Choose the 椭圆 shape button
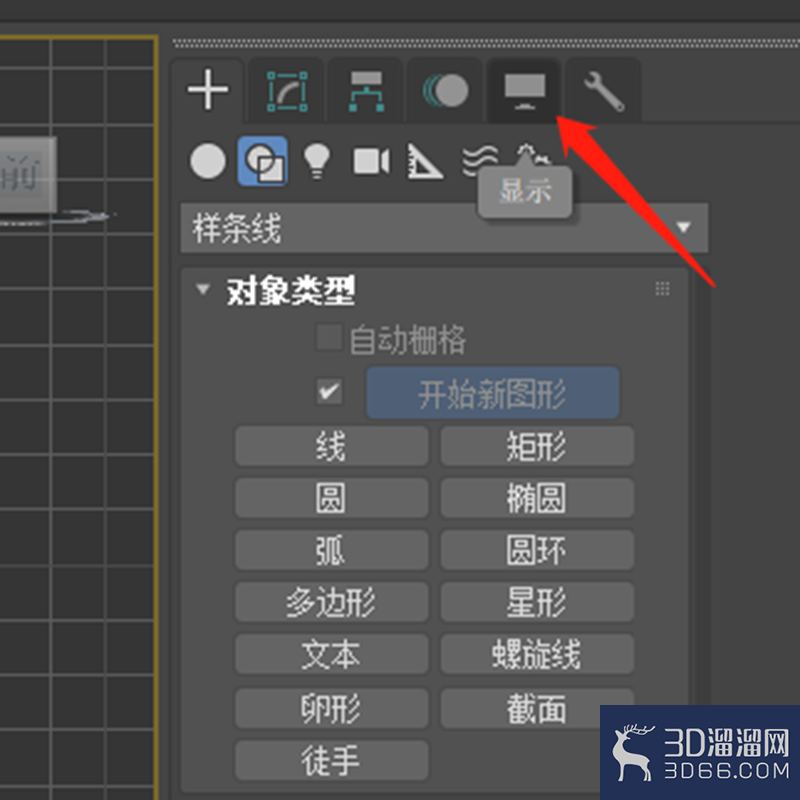Viewport: 800px width, 800px height. pyautogui.click(x=537, y=498)
